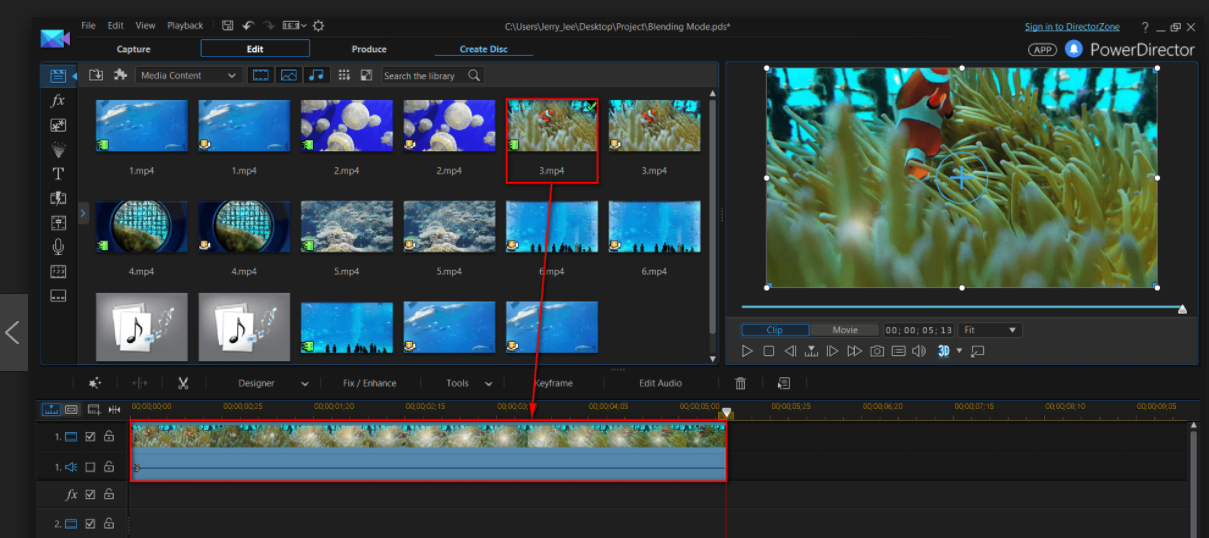Click the redo arrow
The width and height of the screenshot is (1209, 538).
coord(268,25)
